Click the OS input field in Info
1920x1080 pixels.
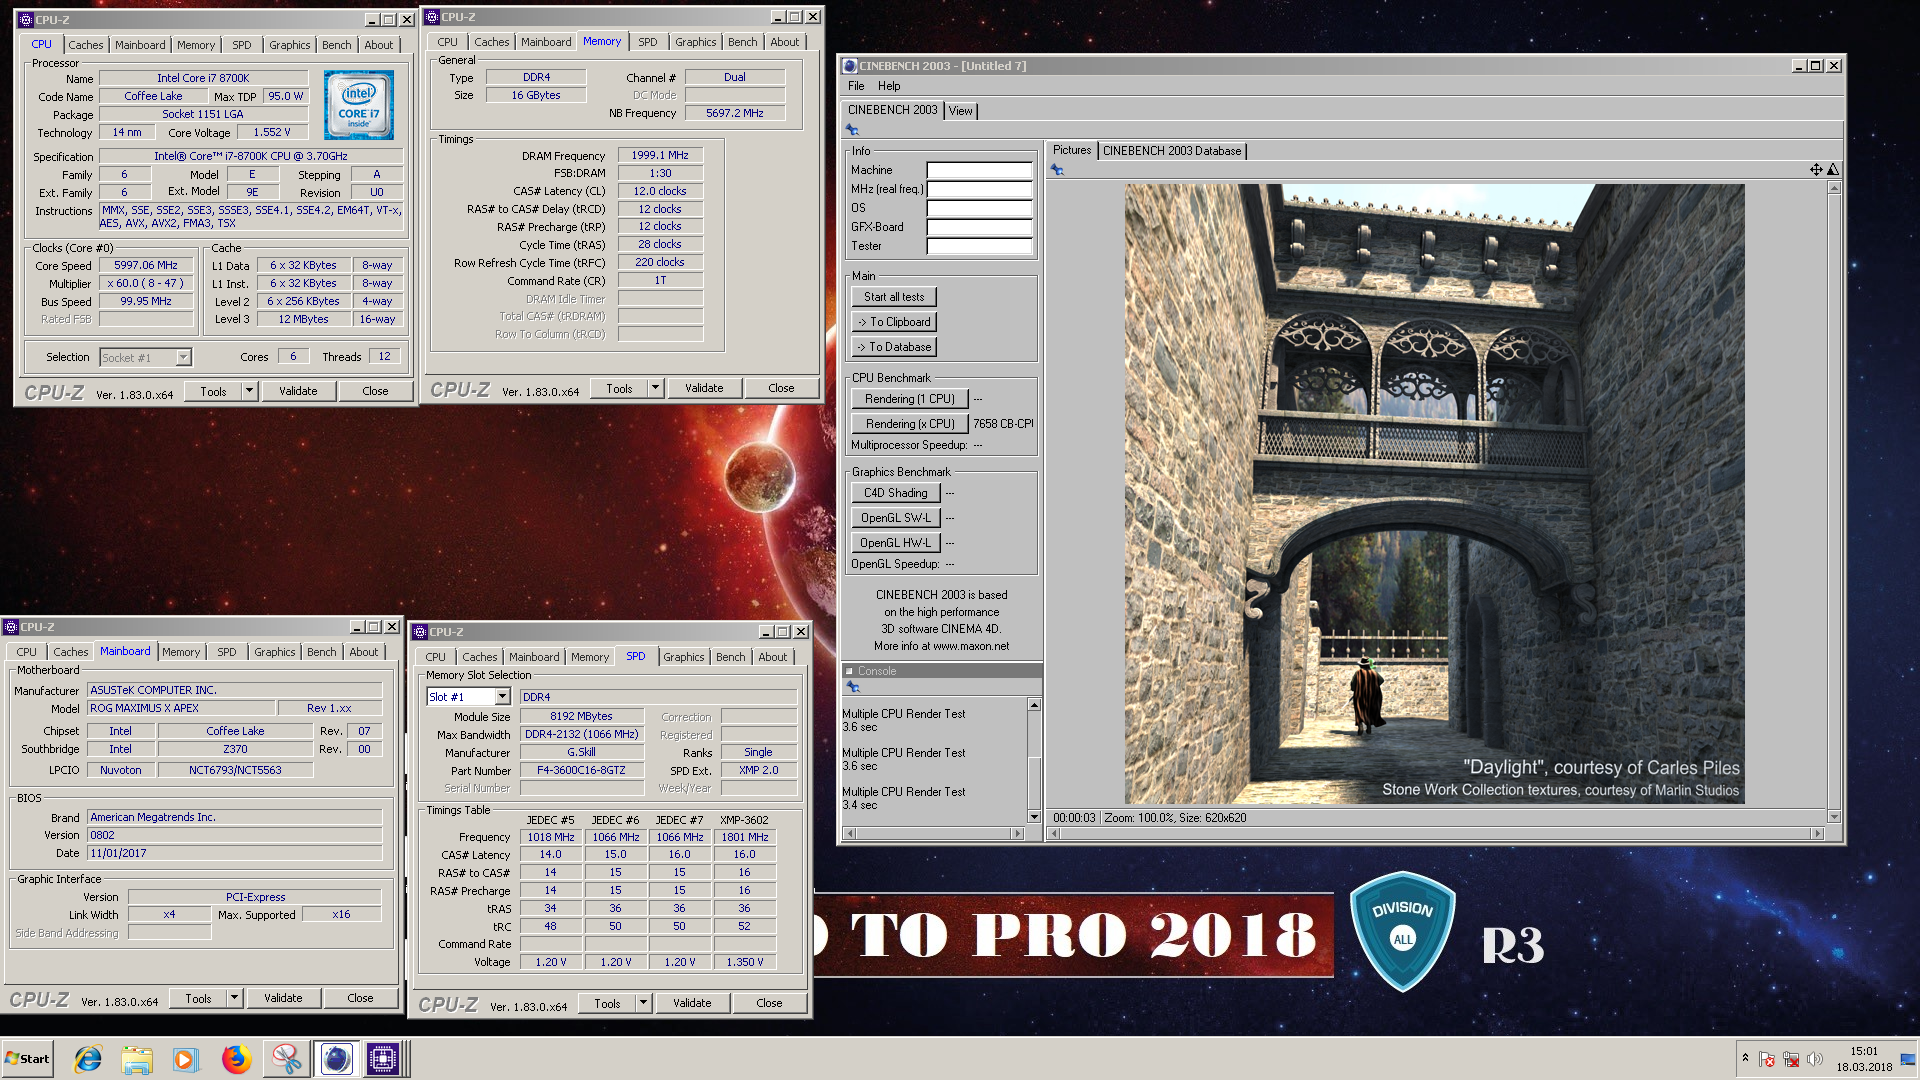(979, 209)
